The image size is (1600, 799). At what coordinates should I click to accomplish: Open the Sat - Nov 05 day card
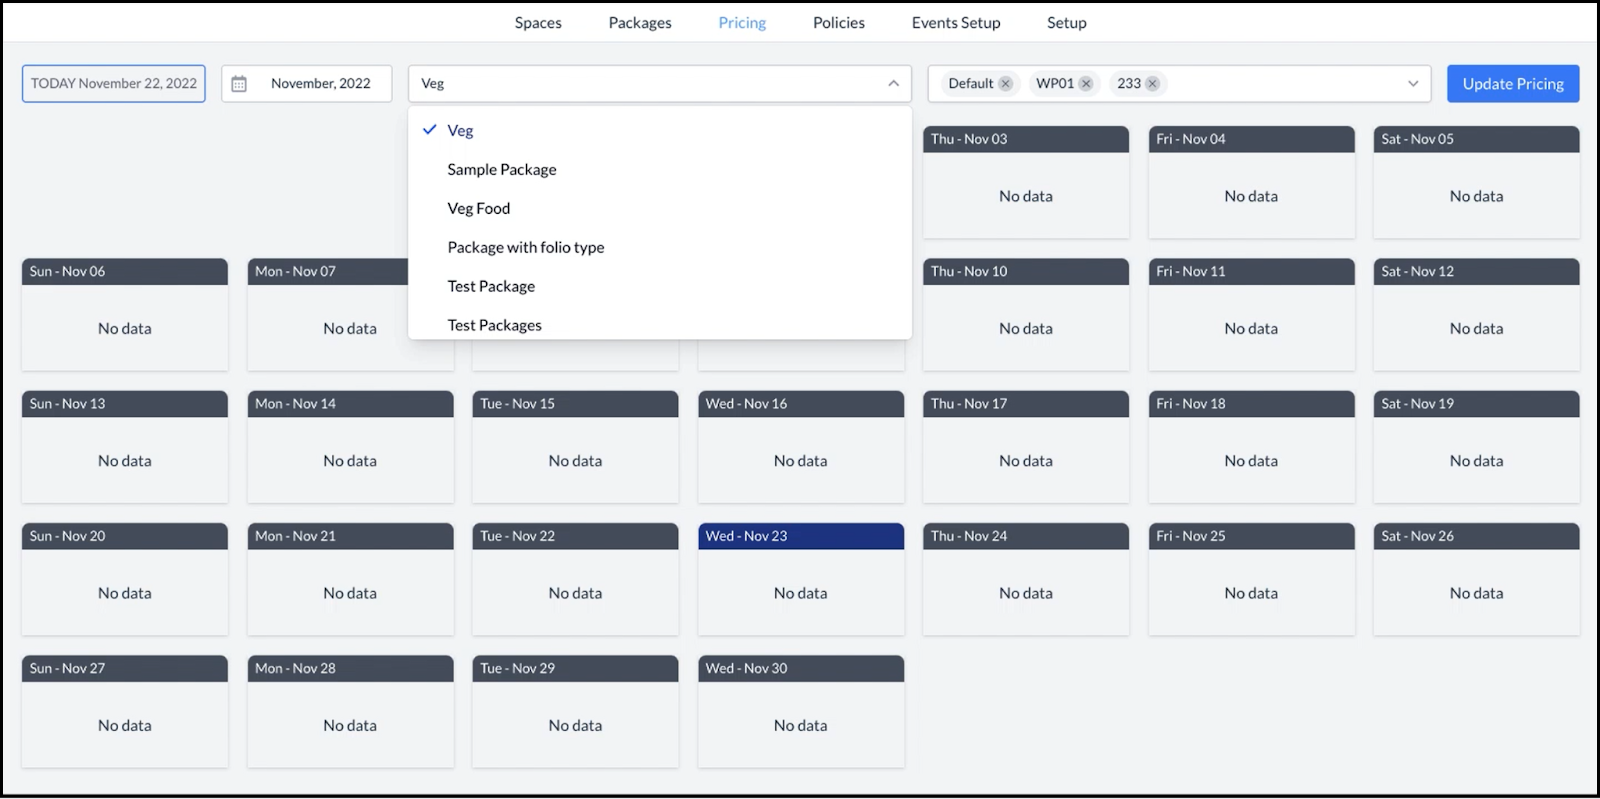1475,181
